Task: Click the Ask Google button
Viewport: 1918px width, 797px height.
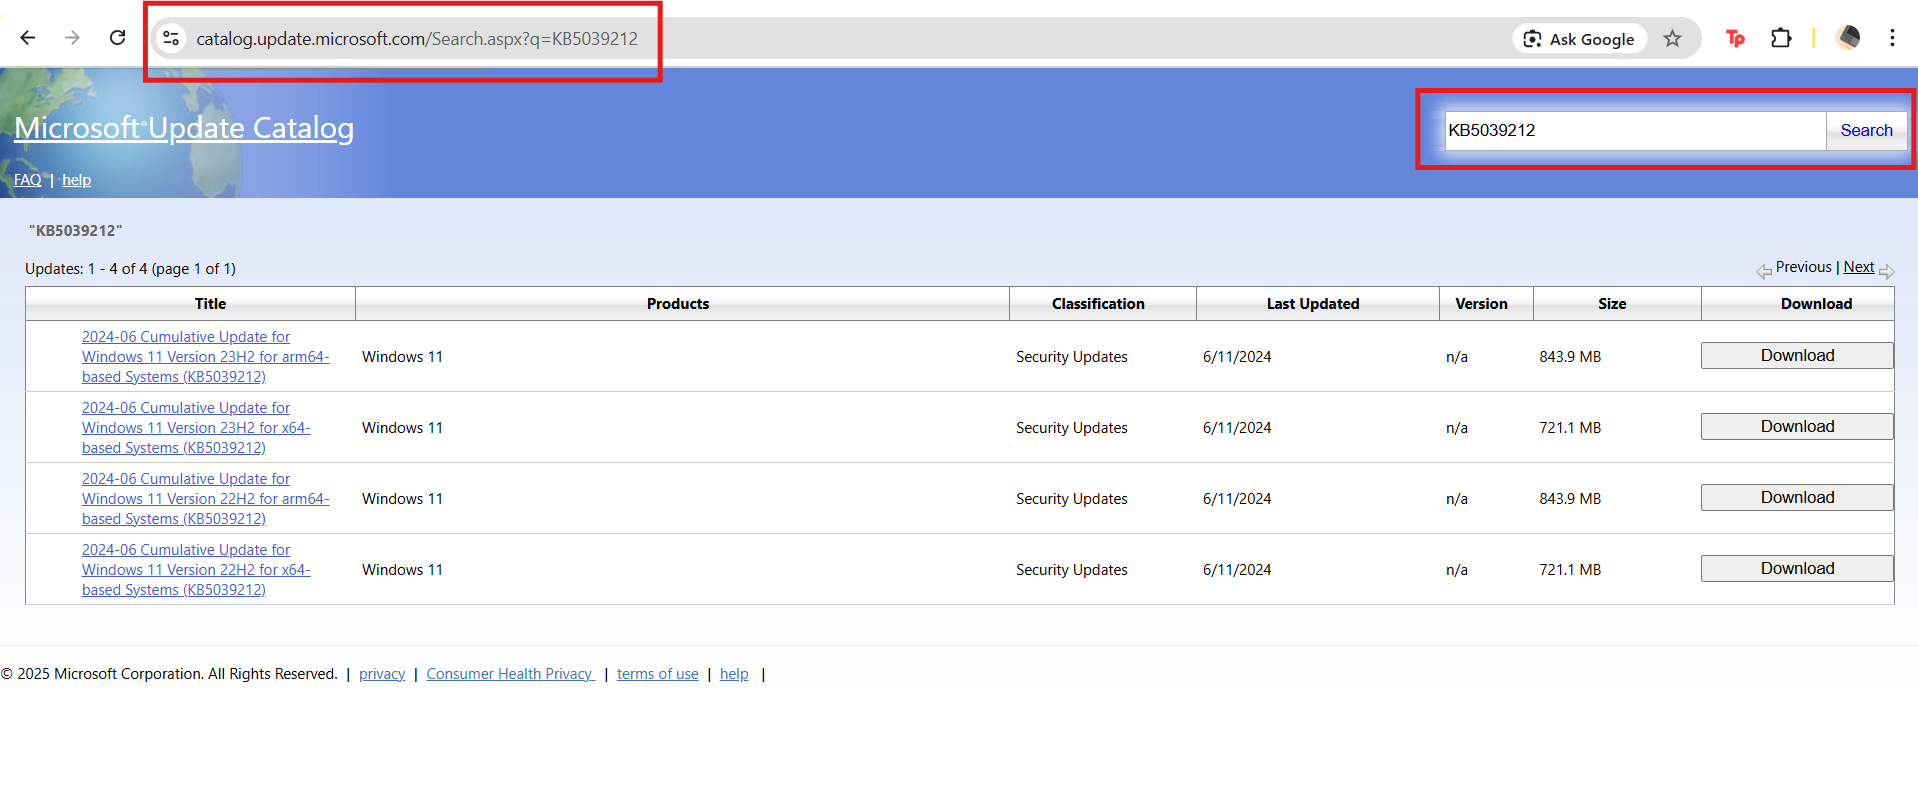Action: click(x=1579, y=39)
